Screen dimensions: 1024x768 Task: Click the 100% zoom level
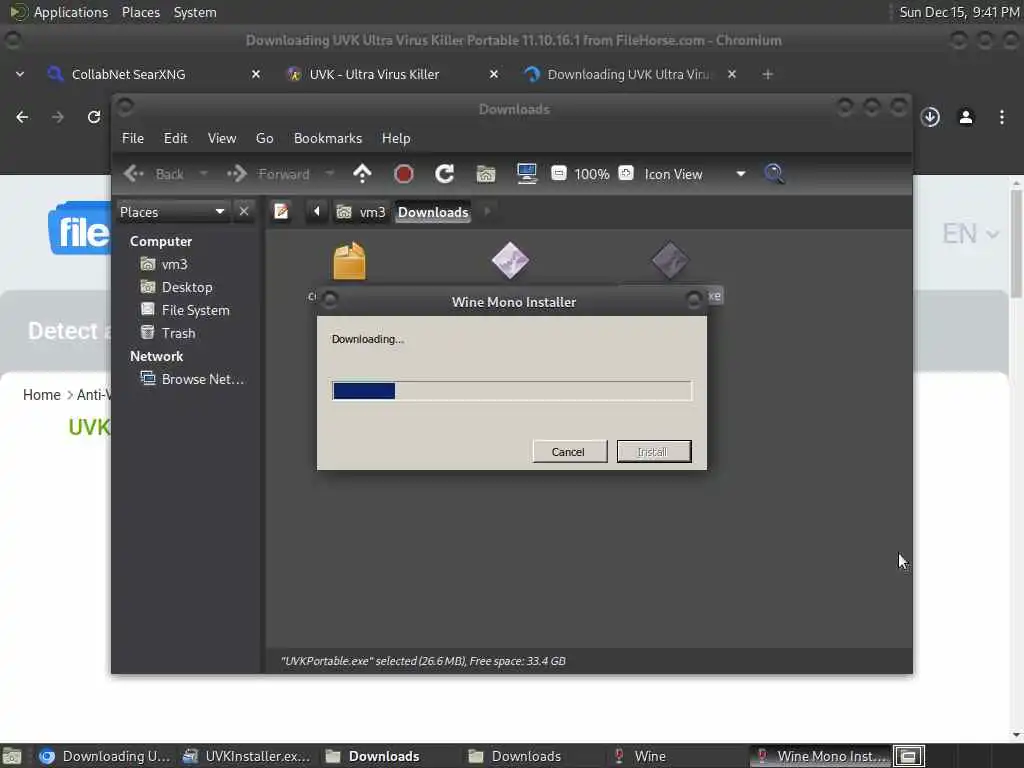(x=592, y=174)
